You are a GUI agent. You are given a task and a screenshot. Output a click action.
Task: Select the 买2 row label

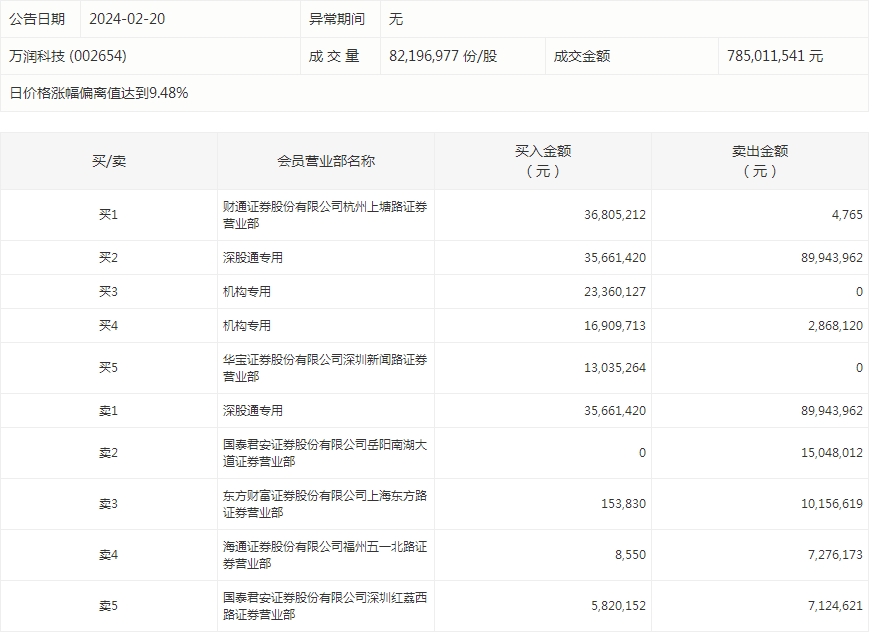point(108,258)
